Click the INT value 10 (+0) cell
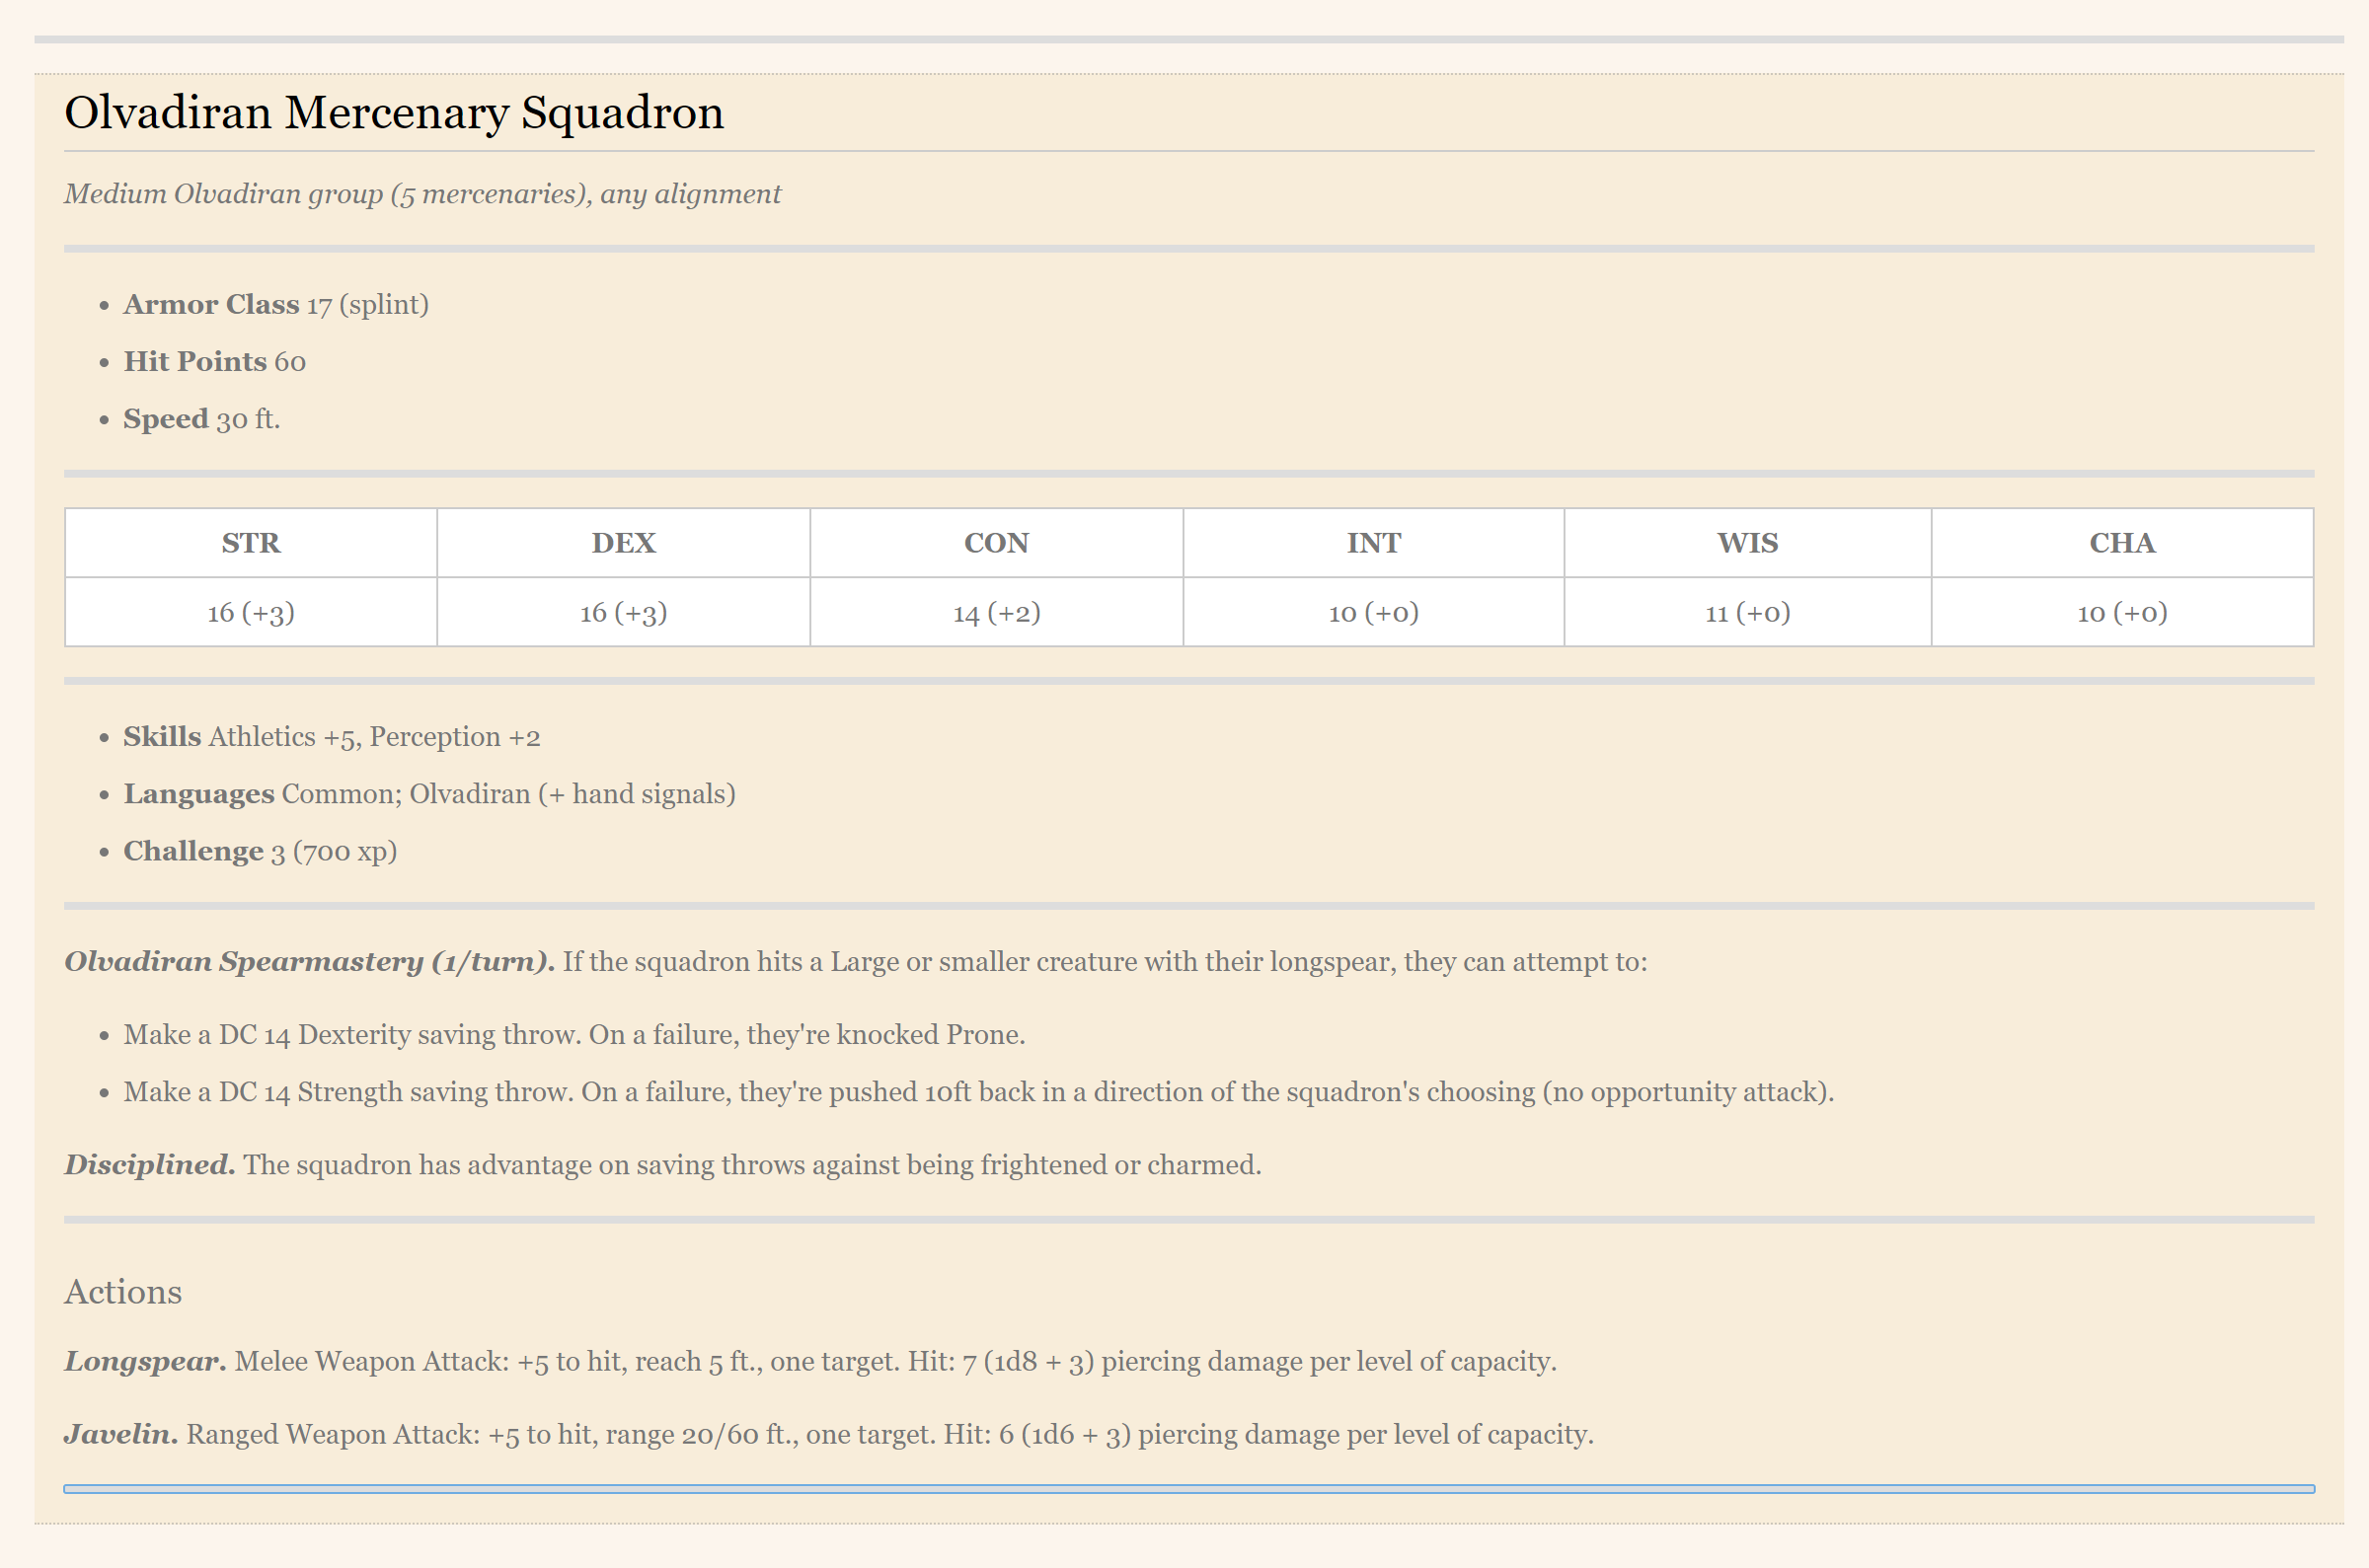Screen dimensions: 2369x1568 [x=1373, y=612]
